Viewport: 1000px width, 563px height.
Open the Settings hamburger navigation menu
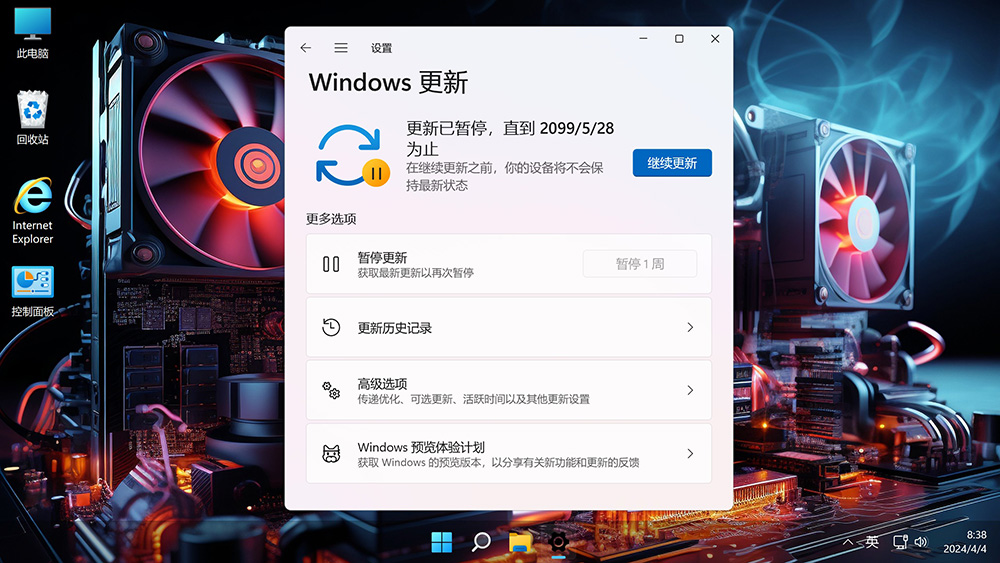coord(341,48)
